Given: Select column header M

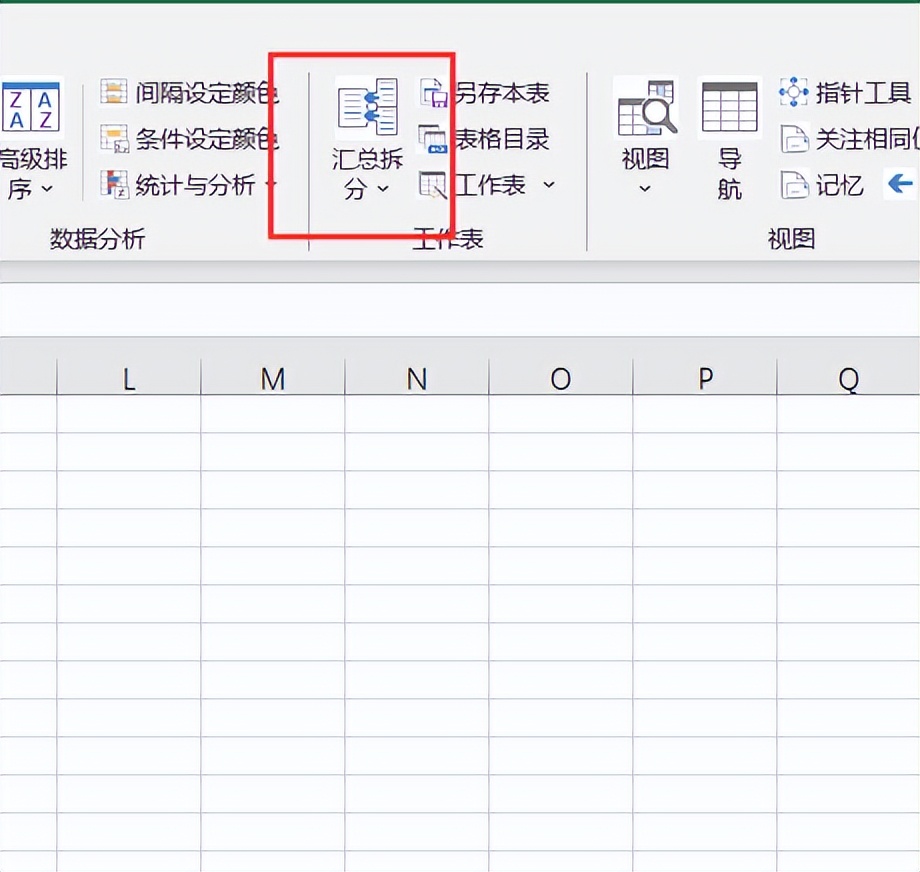Looking at the screenshot, I should click(275, 379).
